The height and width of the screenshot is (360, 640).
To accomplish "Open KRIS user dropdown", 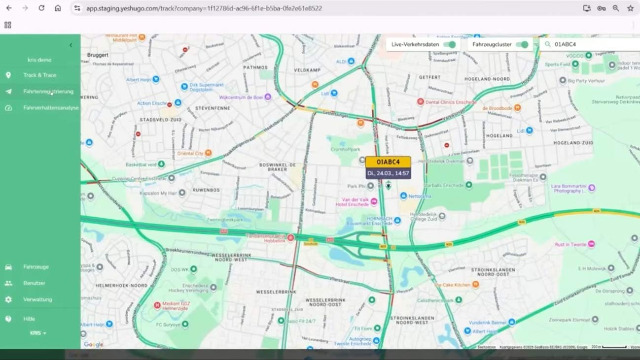I will (x=38, y=333).
